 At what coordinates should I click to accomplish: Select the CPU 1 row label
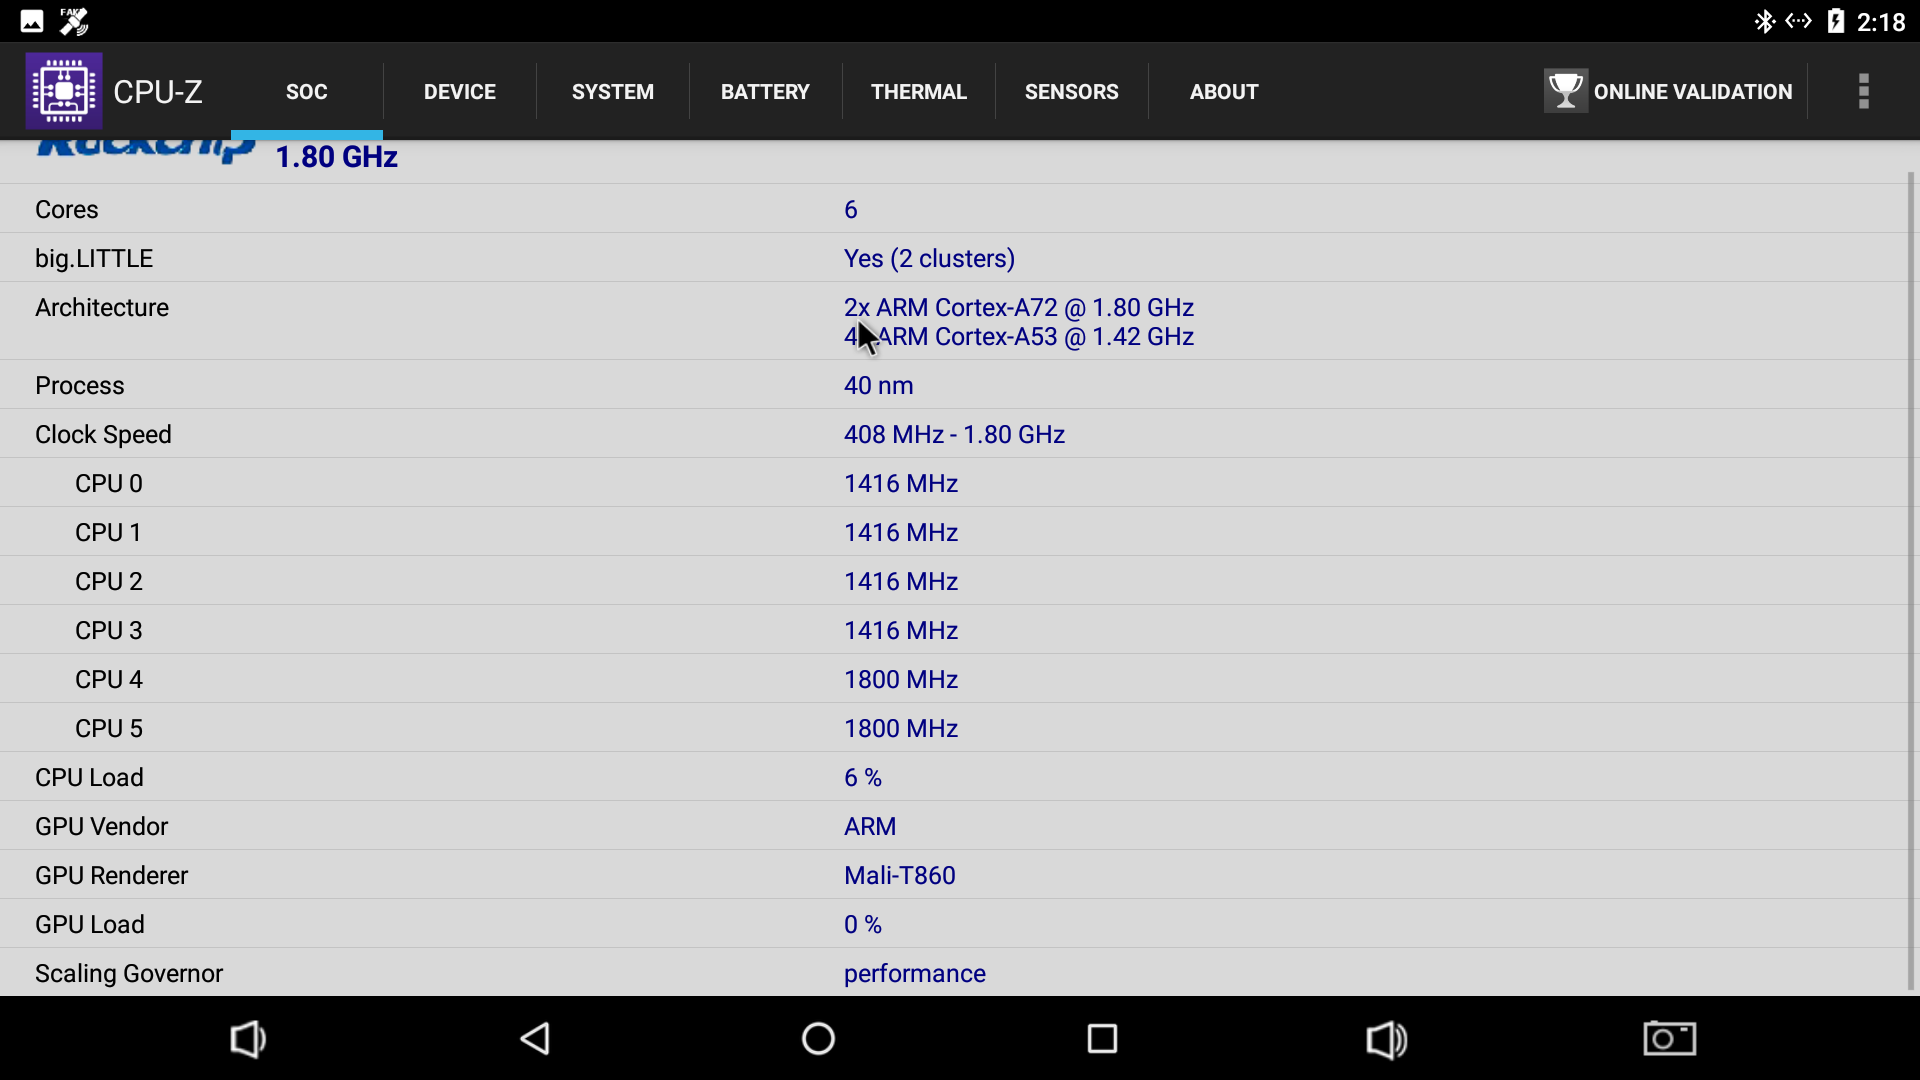tap(108, 532)
